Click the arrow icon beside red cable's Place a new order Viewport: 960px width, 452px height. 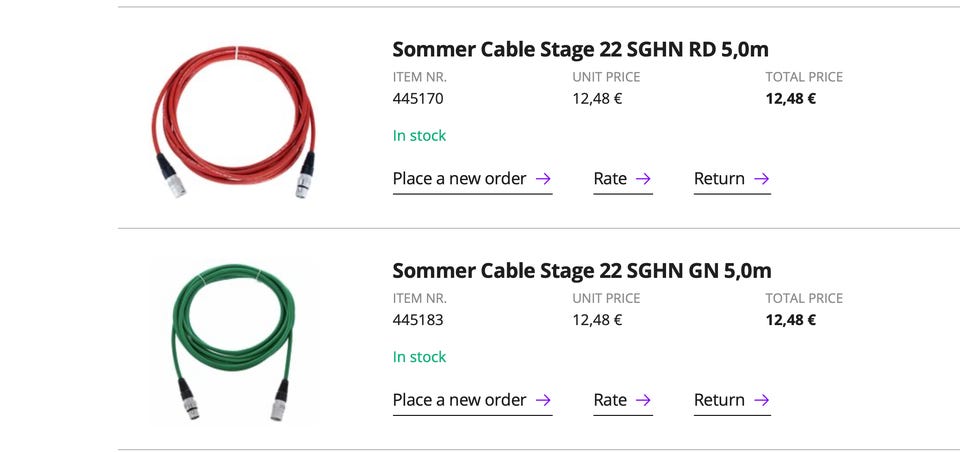tap(543, 179)
